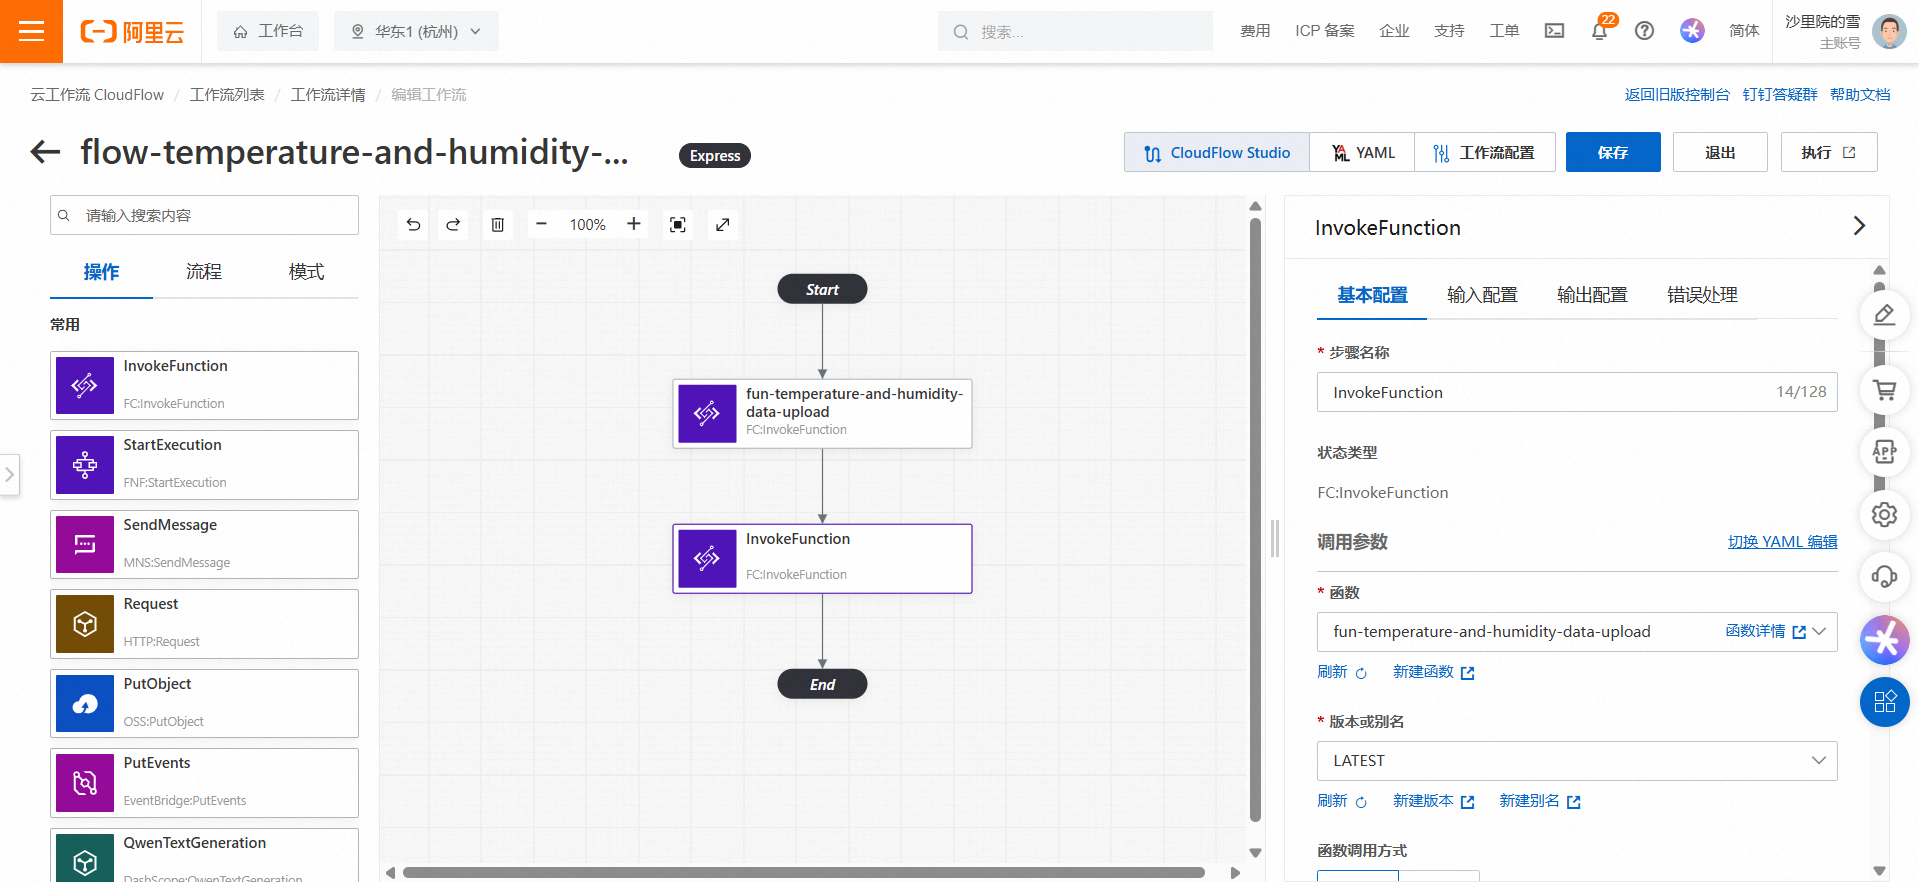Switch to the 操作 tab
This screenshot has width=1919, height=882.
click(x=101, y=272)
